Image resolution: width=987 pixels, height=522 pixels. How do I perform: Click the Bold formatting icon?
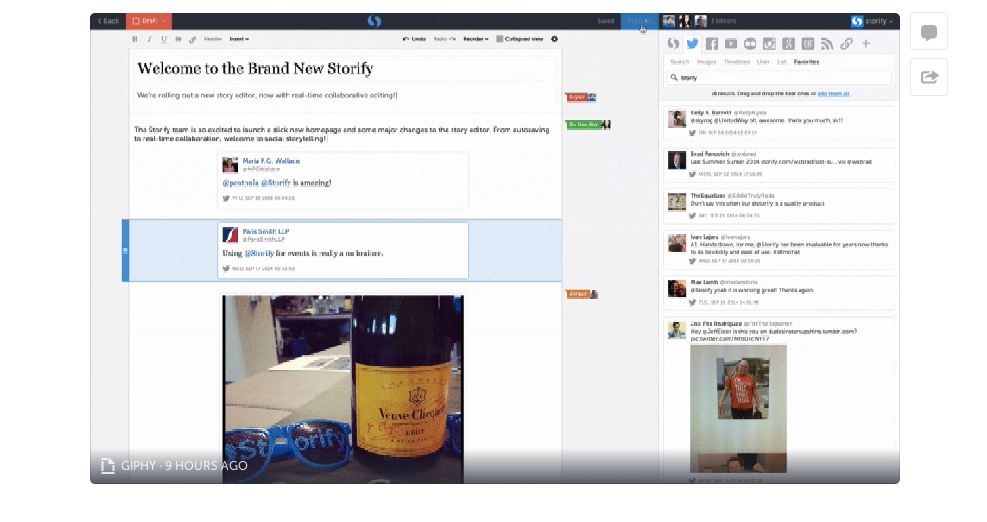click(134, 39)
